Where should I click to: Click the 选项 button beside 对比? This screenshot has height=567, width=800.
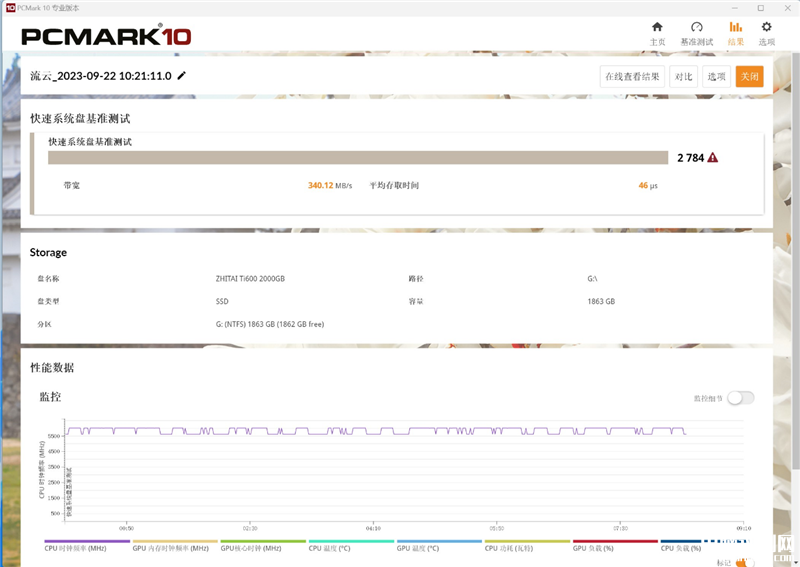pyautogui.click(x=716, y=77)
